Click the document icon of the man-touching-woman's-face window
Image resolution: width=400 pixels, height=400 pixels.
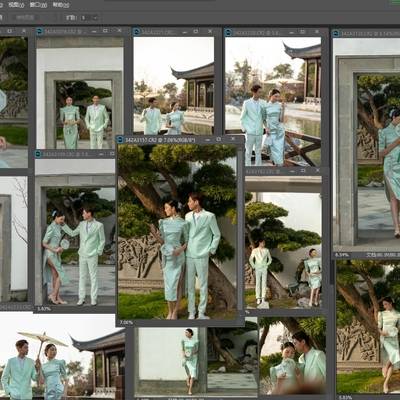39,154
